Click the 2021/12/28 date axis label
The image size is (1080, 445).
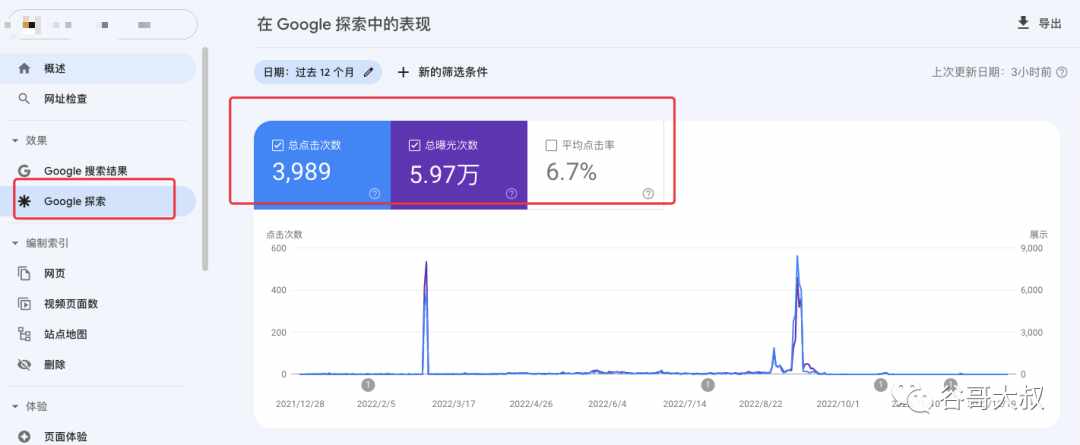click(300, 404)
